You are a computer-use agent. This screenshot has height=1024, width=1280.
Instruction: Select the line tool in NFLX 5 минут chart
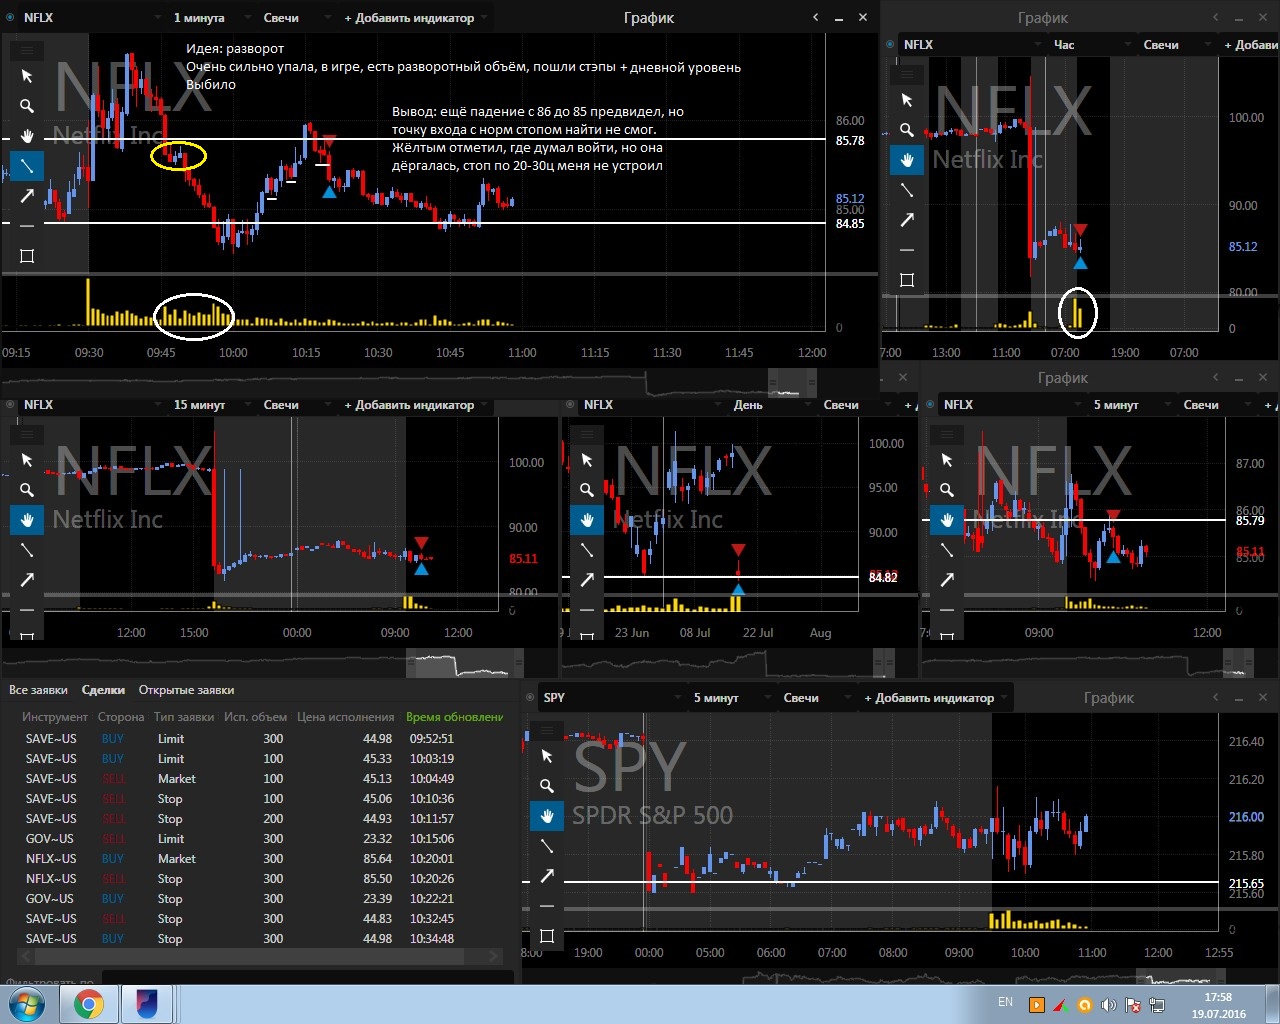coord(947,550)
